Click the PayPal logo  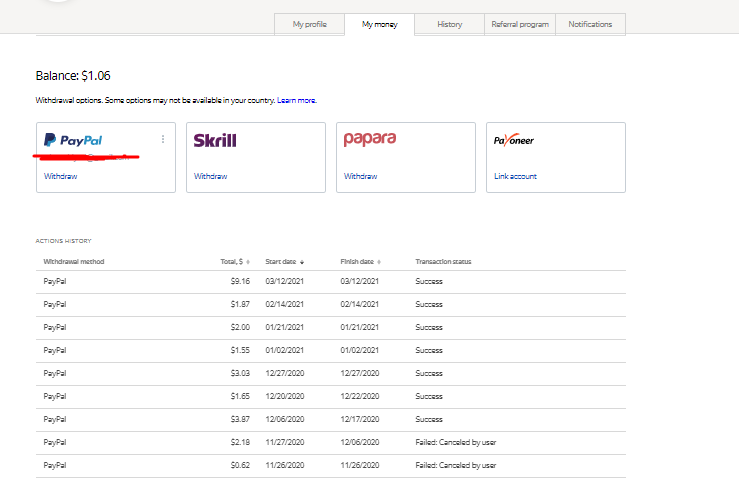[73, 140]
